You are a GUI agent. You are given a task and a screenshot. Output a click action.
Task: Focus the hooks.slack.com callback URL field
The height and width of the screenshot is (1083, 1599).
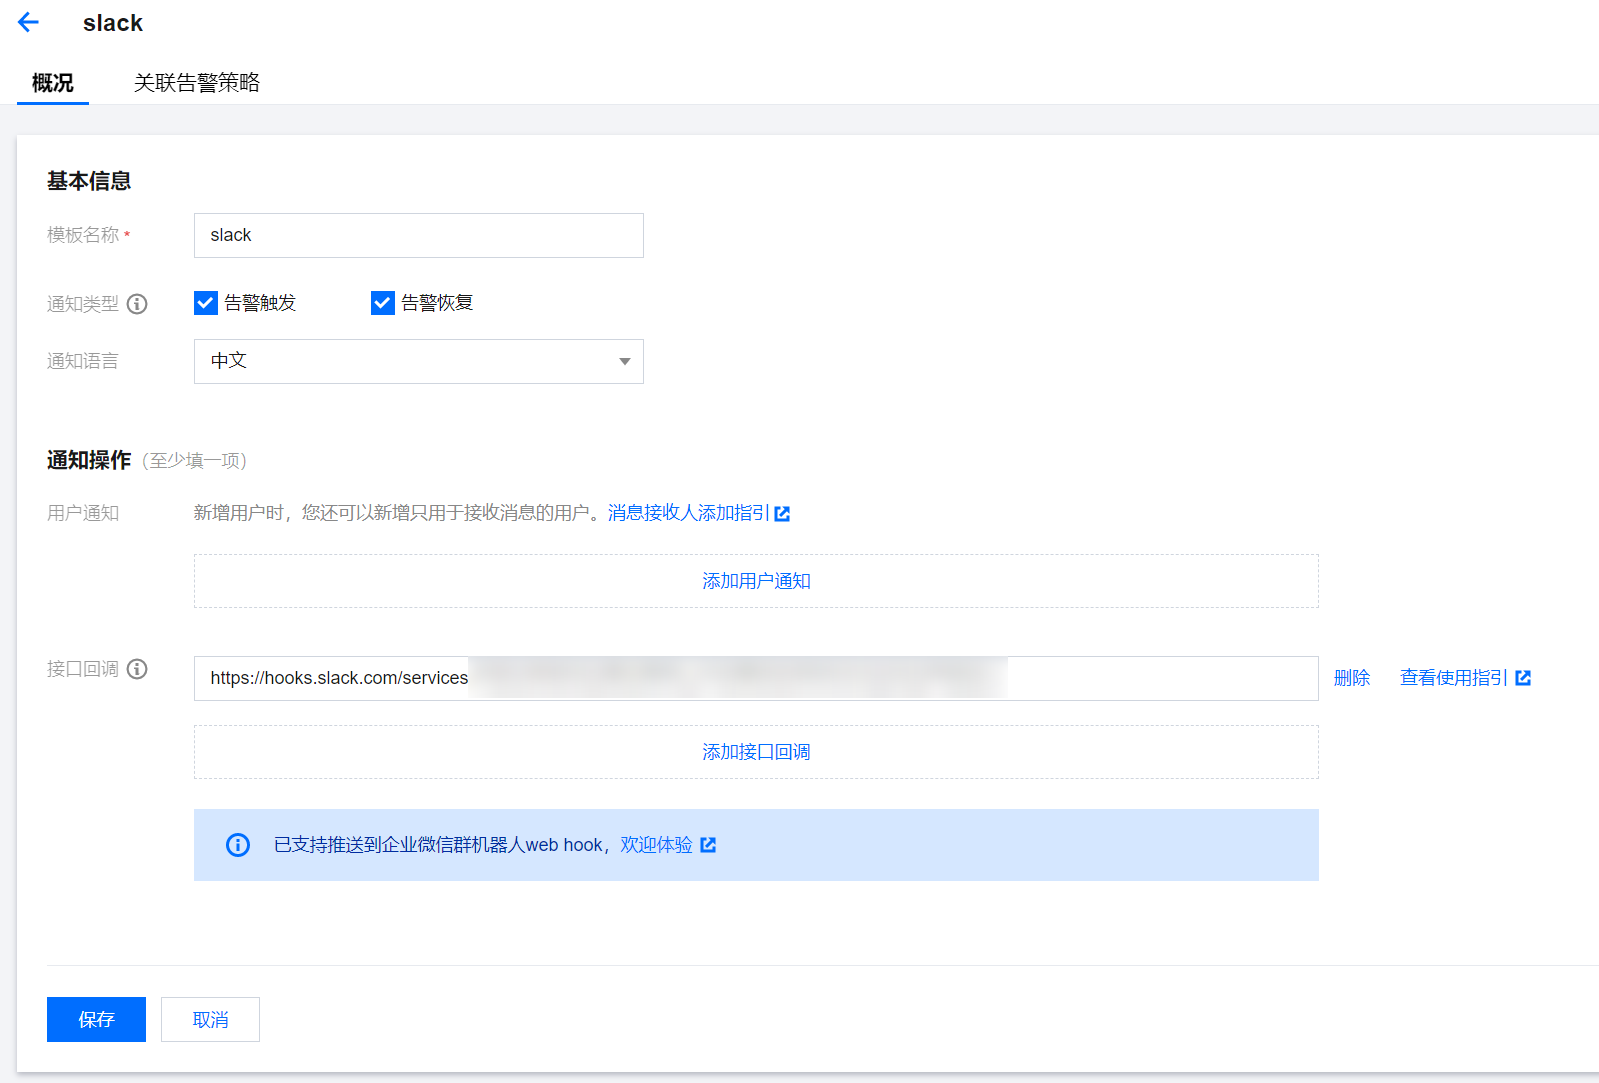coord(756,678)
